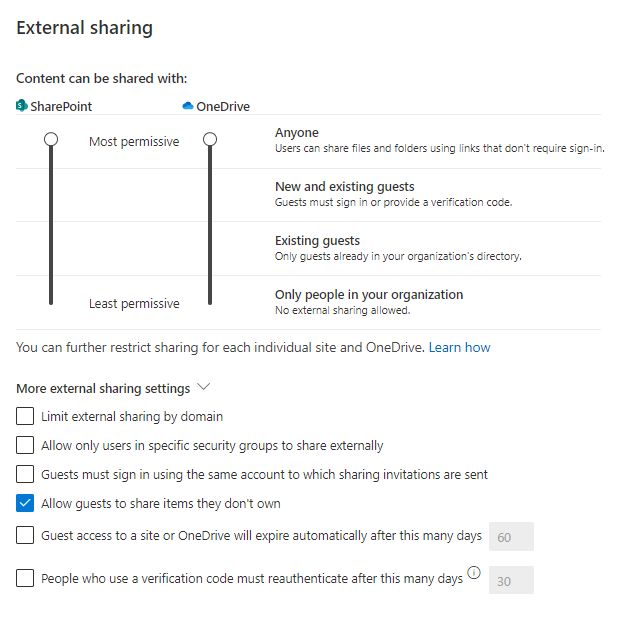Viewport: 626px width, 617px height.
Task: Enable Limit external sharing by domain
Action: (x=25, y=416)
